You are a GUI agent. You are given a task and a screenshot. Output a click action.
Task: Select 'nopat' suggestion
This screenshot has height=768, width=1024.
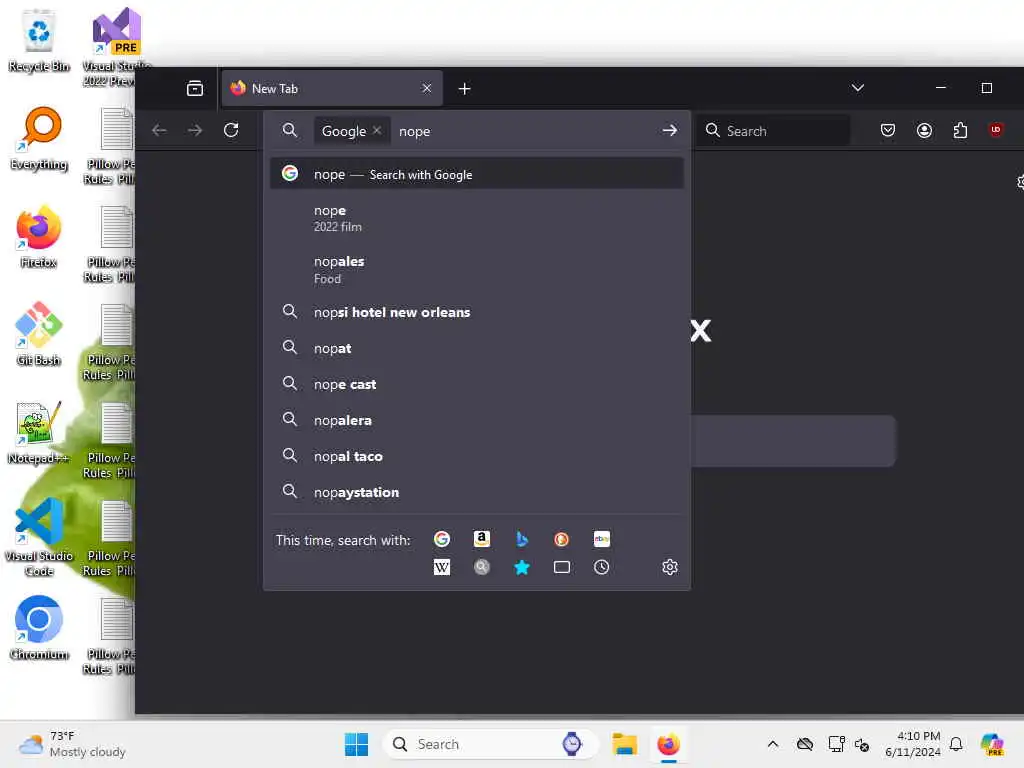coord(477,348)
